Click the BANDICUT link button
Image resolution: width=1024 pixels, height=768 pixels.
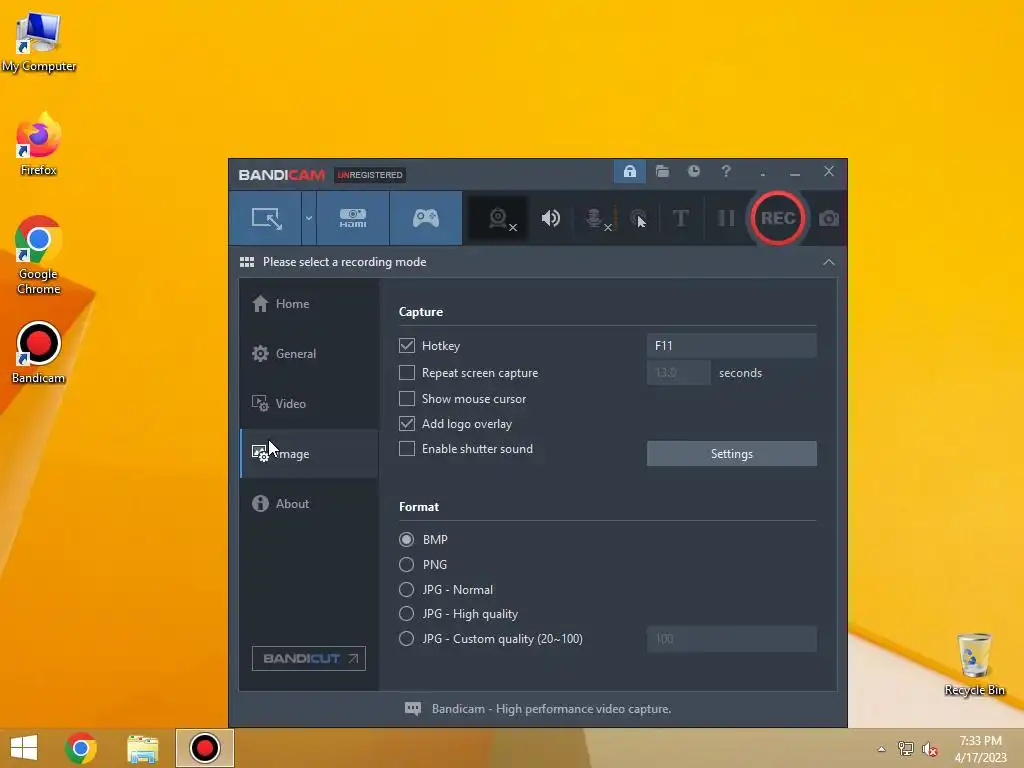(309, 658)
